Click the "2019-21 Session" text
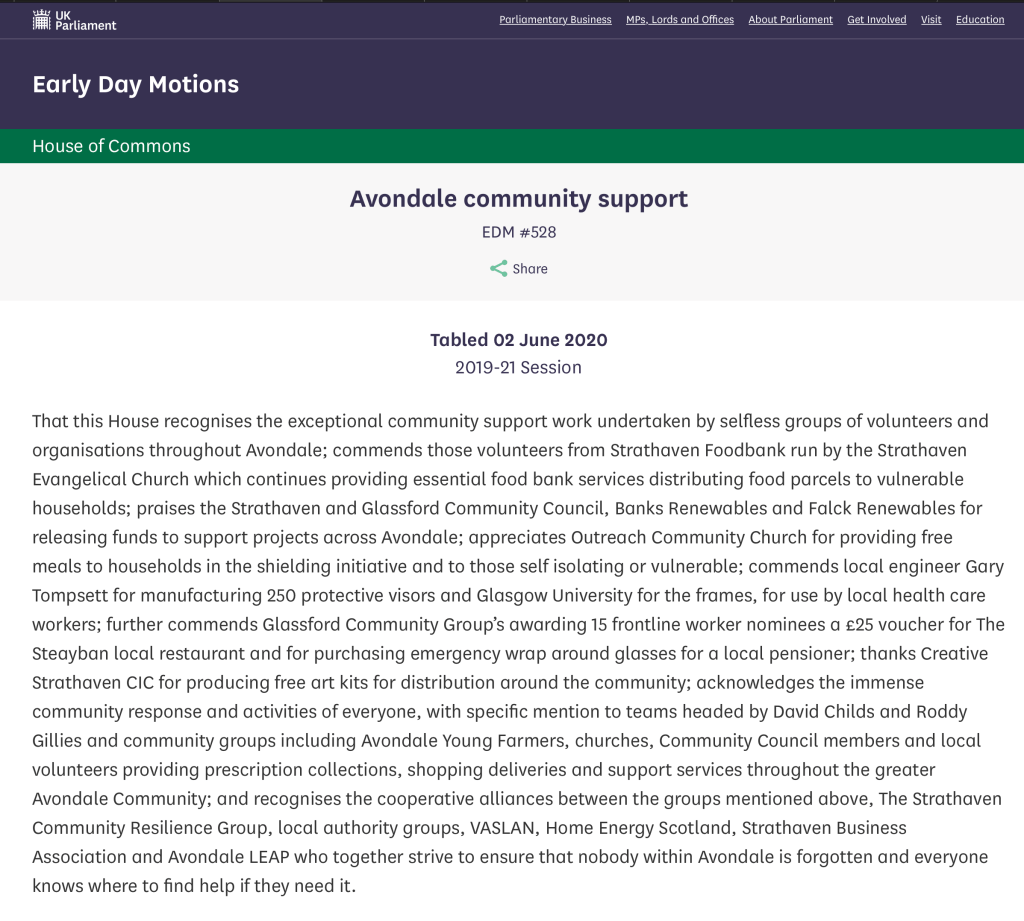 coord(518,367)
